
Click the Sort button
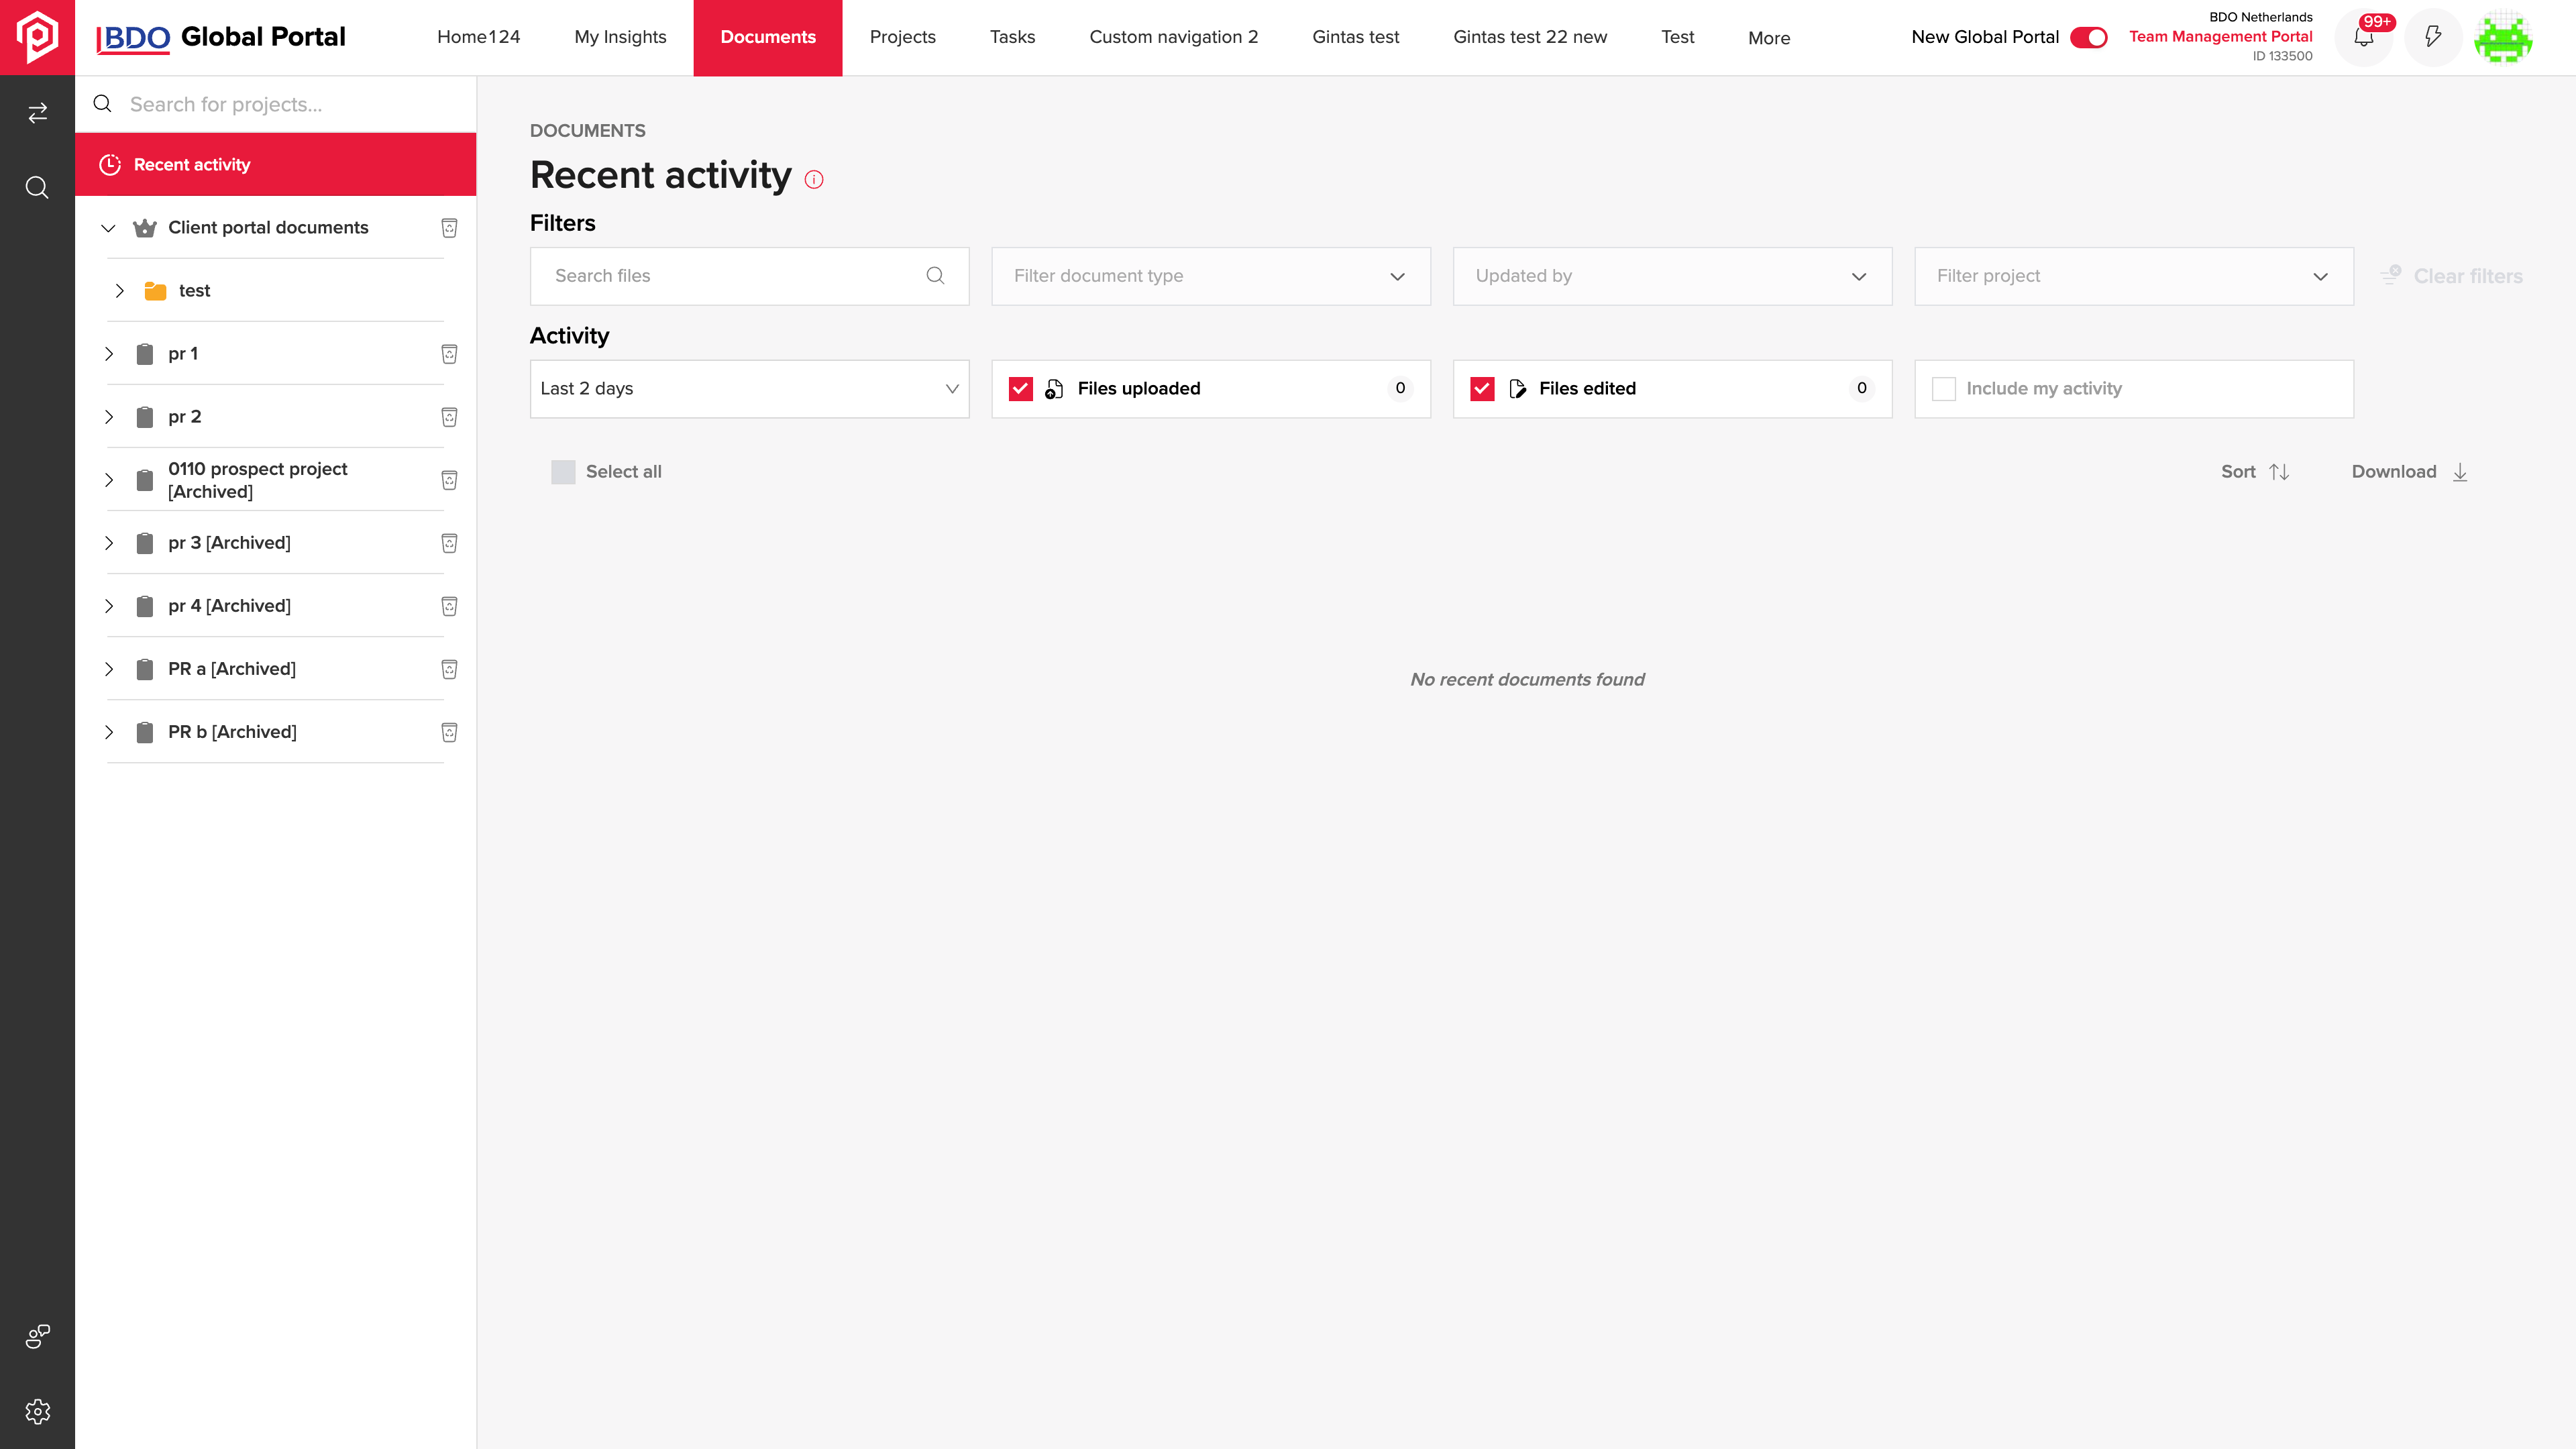click(2255, 472)
